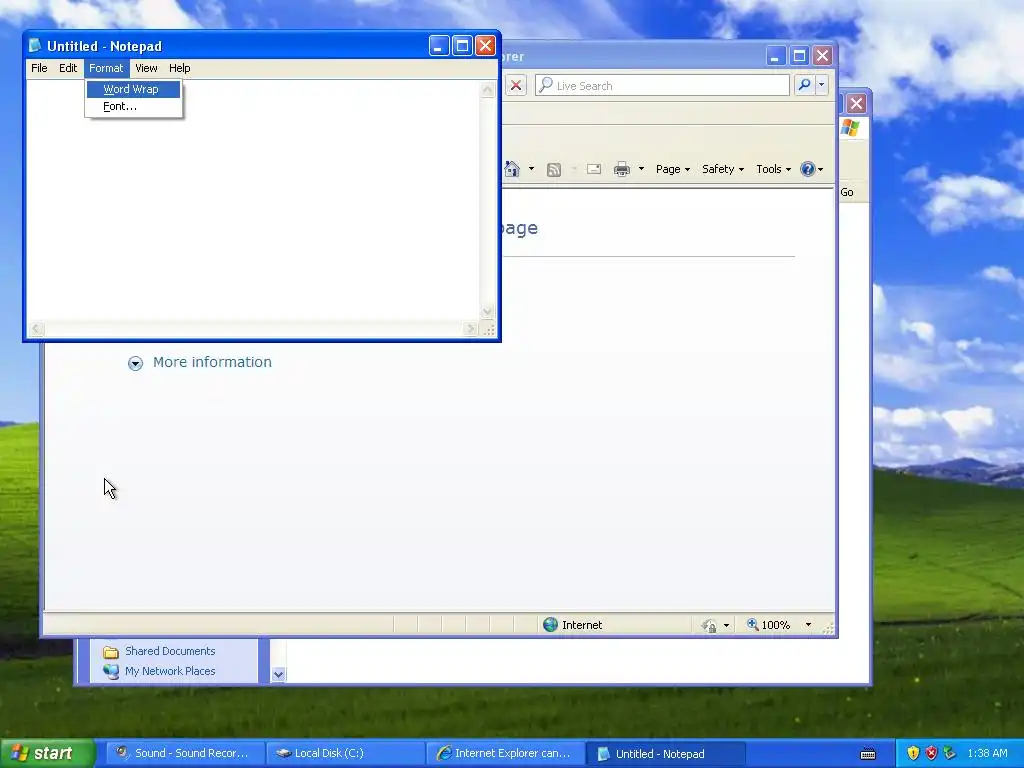Click the Notepad title bar icon
1024x768 pixels.
point(35,46)
